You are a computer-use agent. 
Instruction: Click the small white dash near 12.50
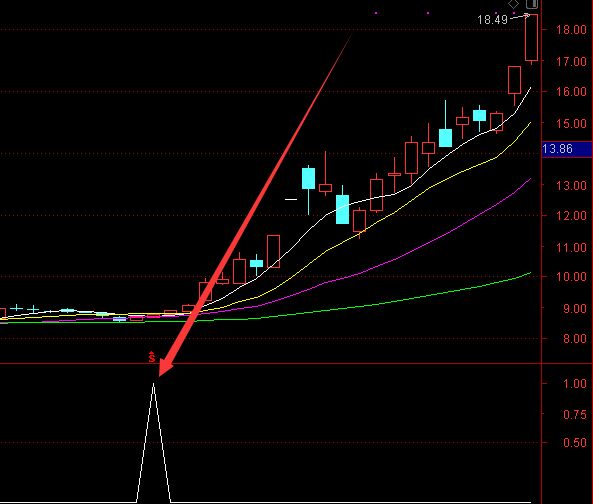pyautogui.click(x=291, y=199)
